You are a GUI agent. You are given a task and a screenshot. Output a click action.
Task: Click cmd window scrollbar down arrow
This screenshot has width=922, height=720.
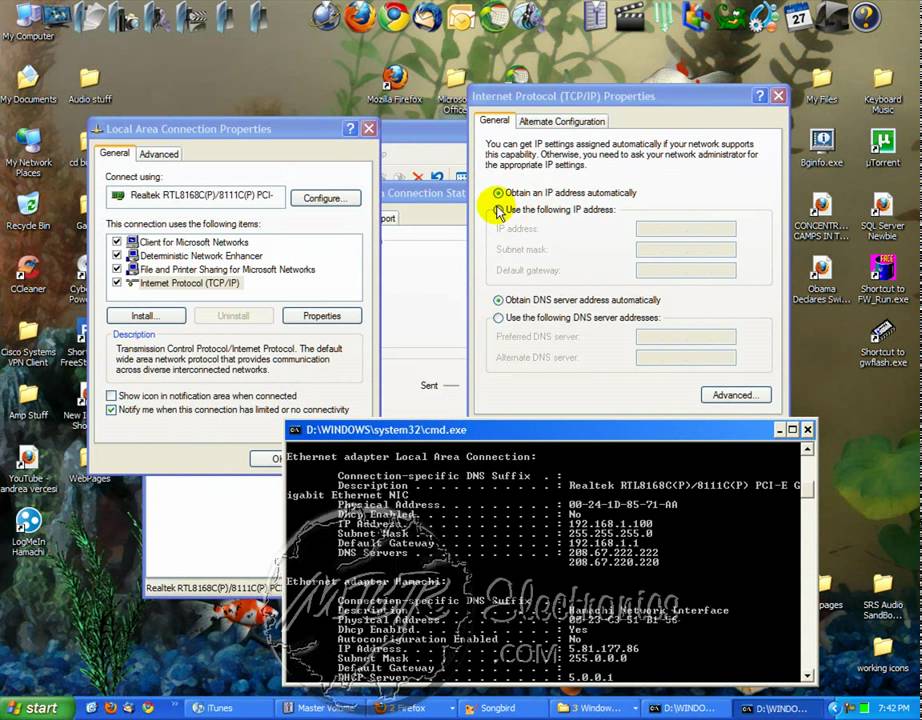pyautogui.click(x=807, y=675)
